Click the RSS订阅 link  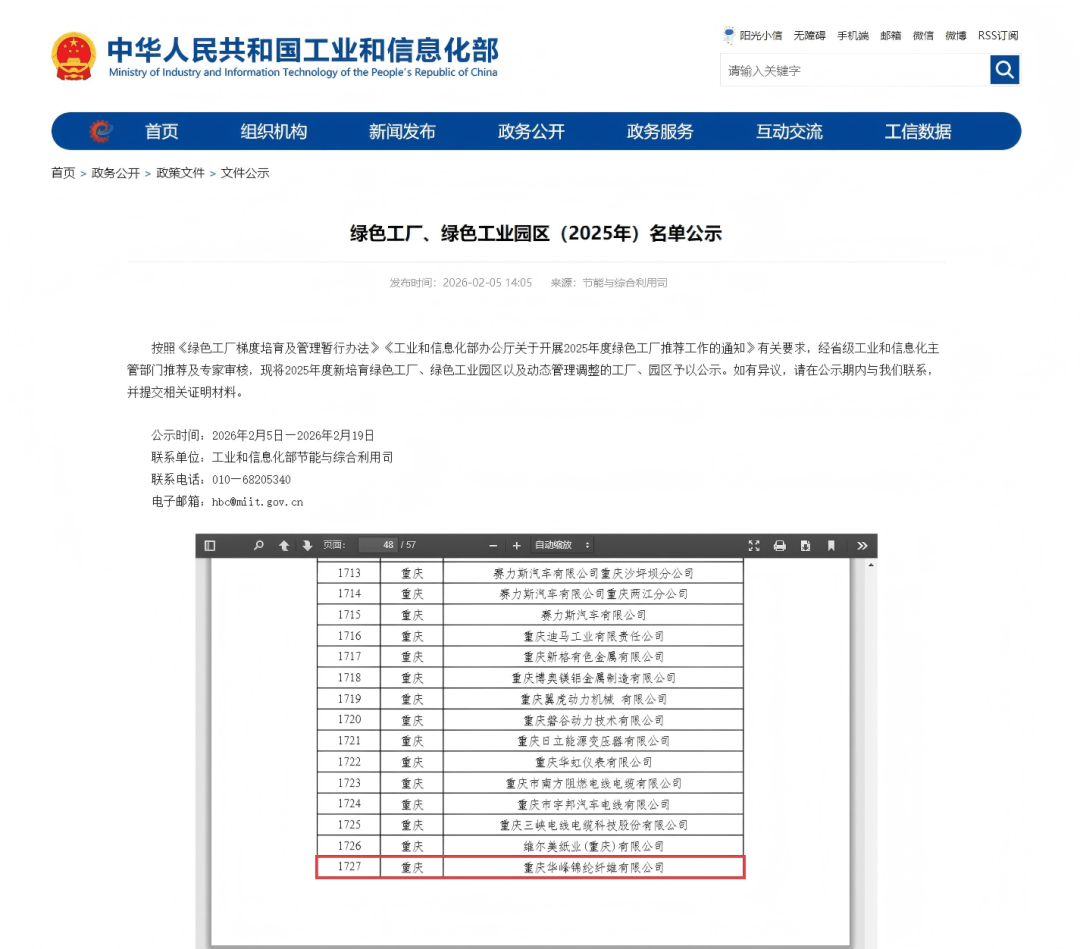click(x=998, y=35)
